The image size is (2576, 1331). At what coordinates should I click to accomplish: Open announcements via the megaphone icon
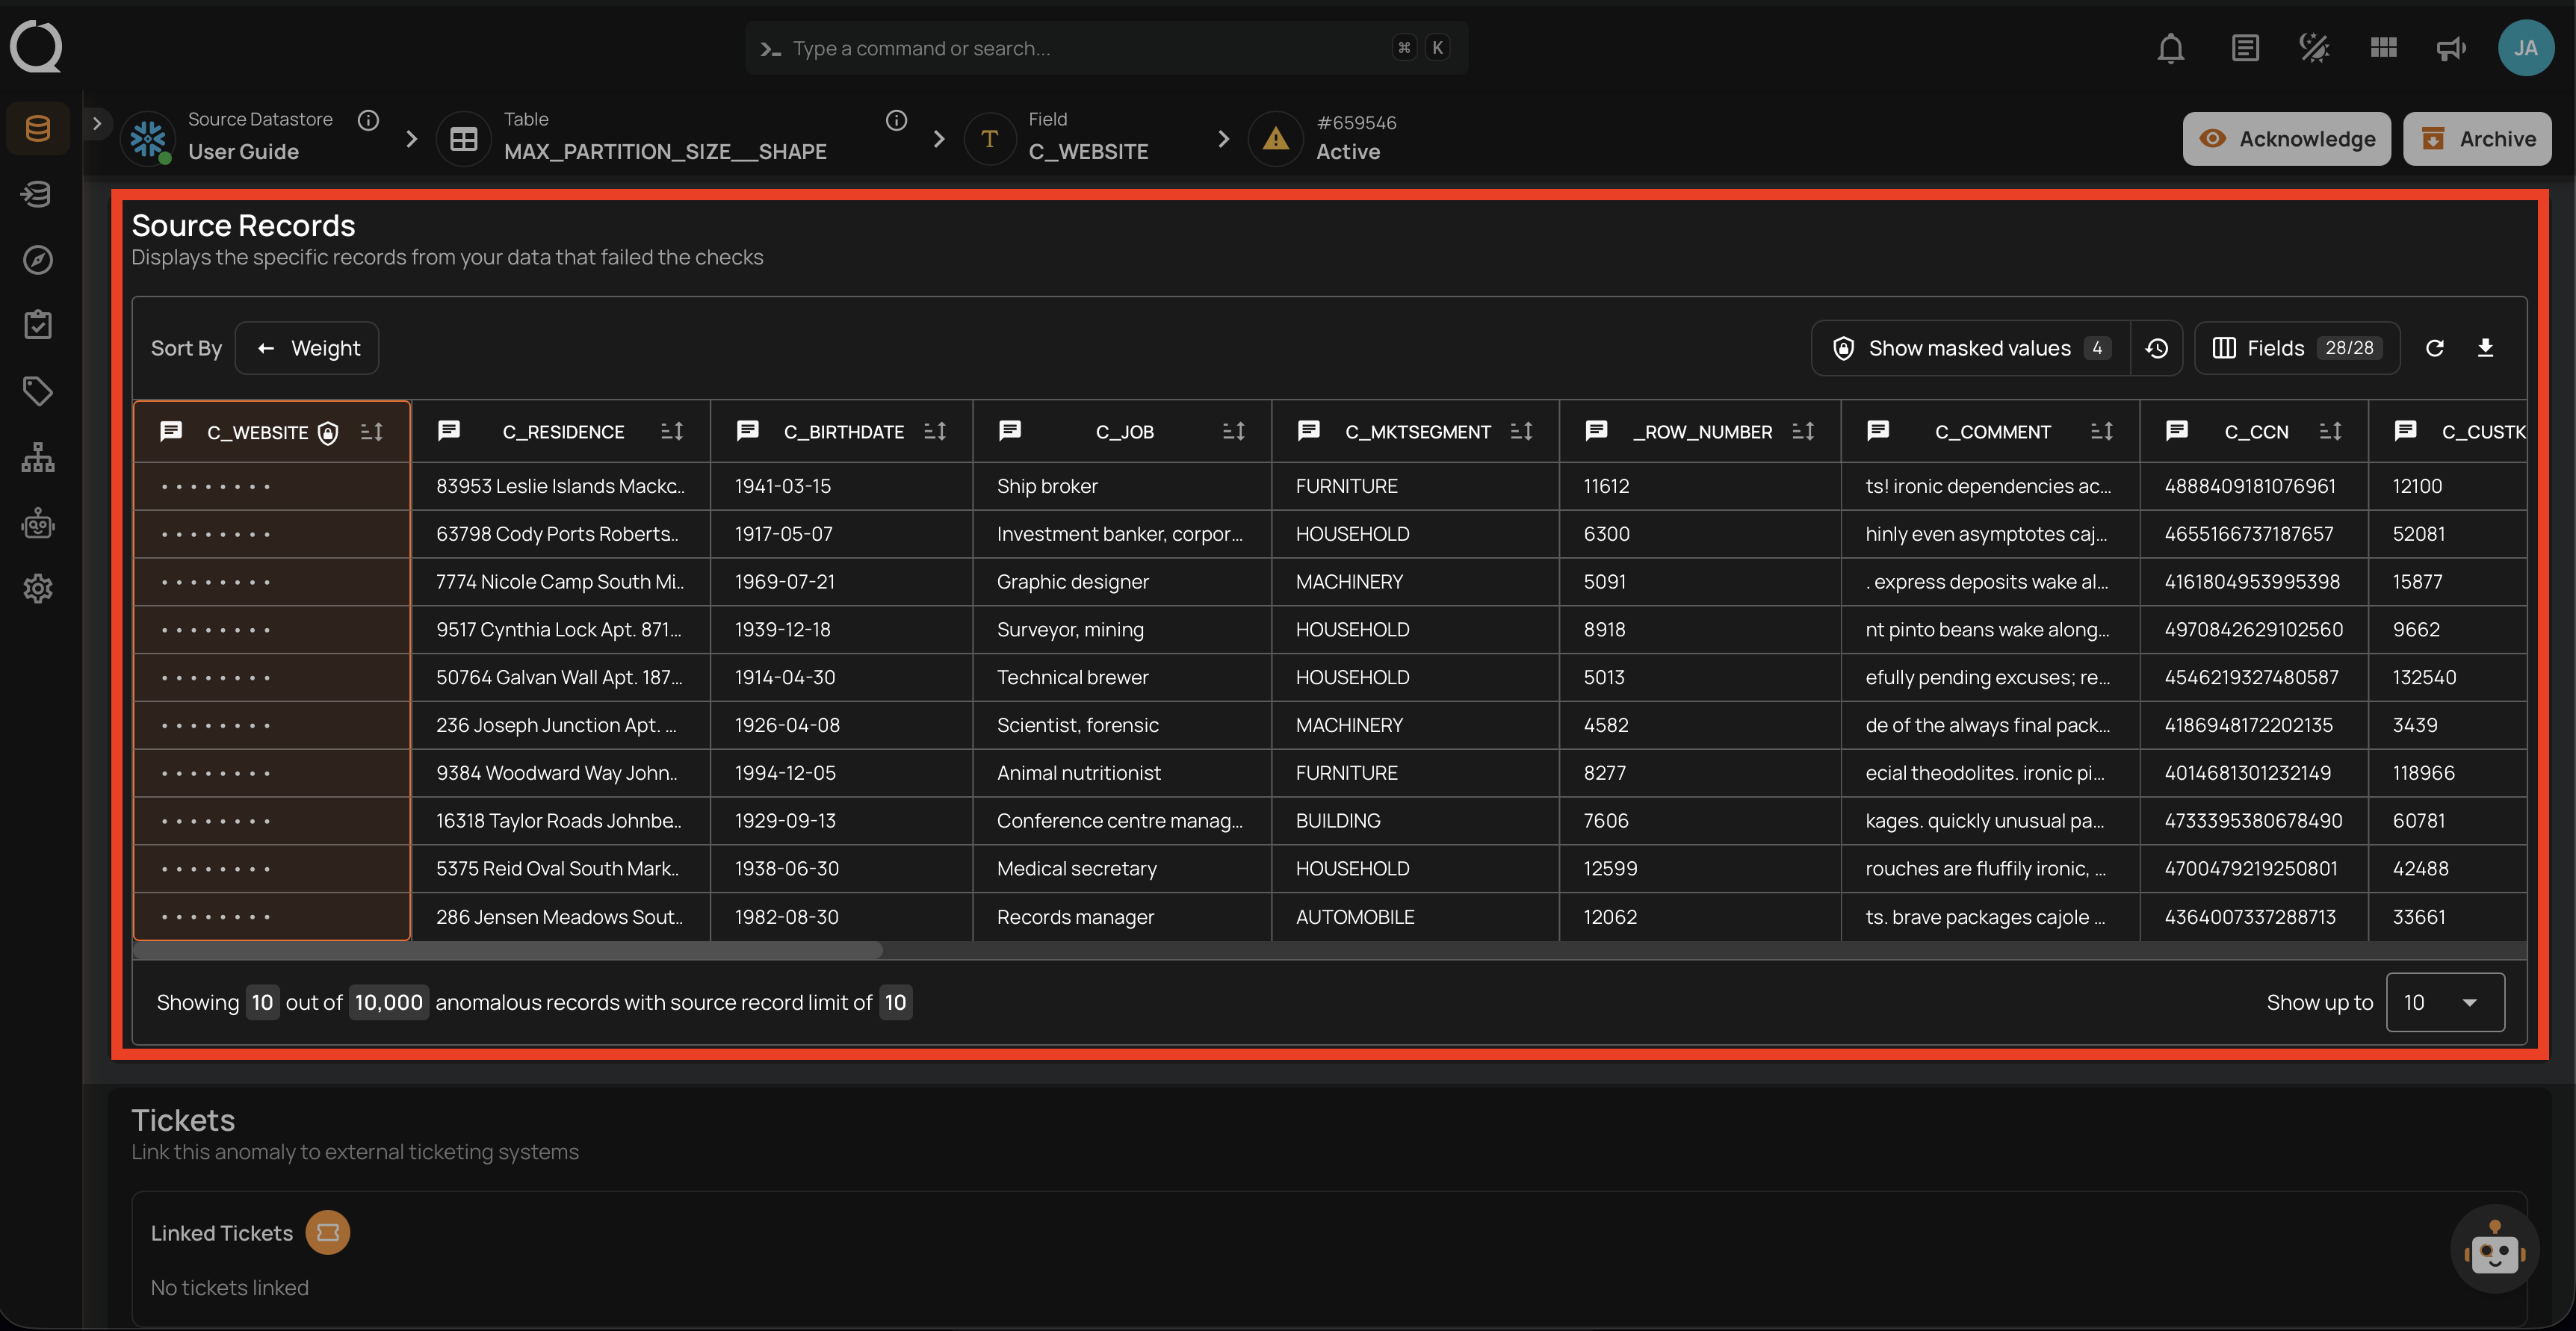coord(2450,47)
